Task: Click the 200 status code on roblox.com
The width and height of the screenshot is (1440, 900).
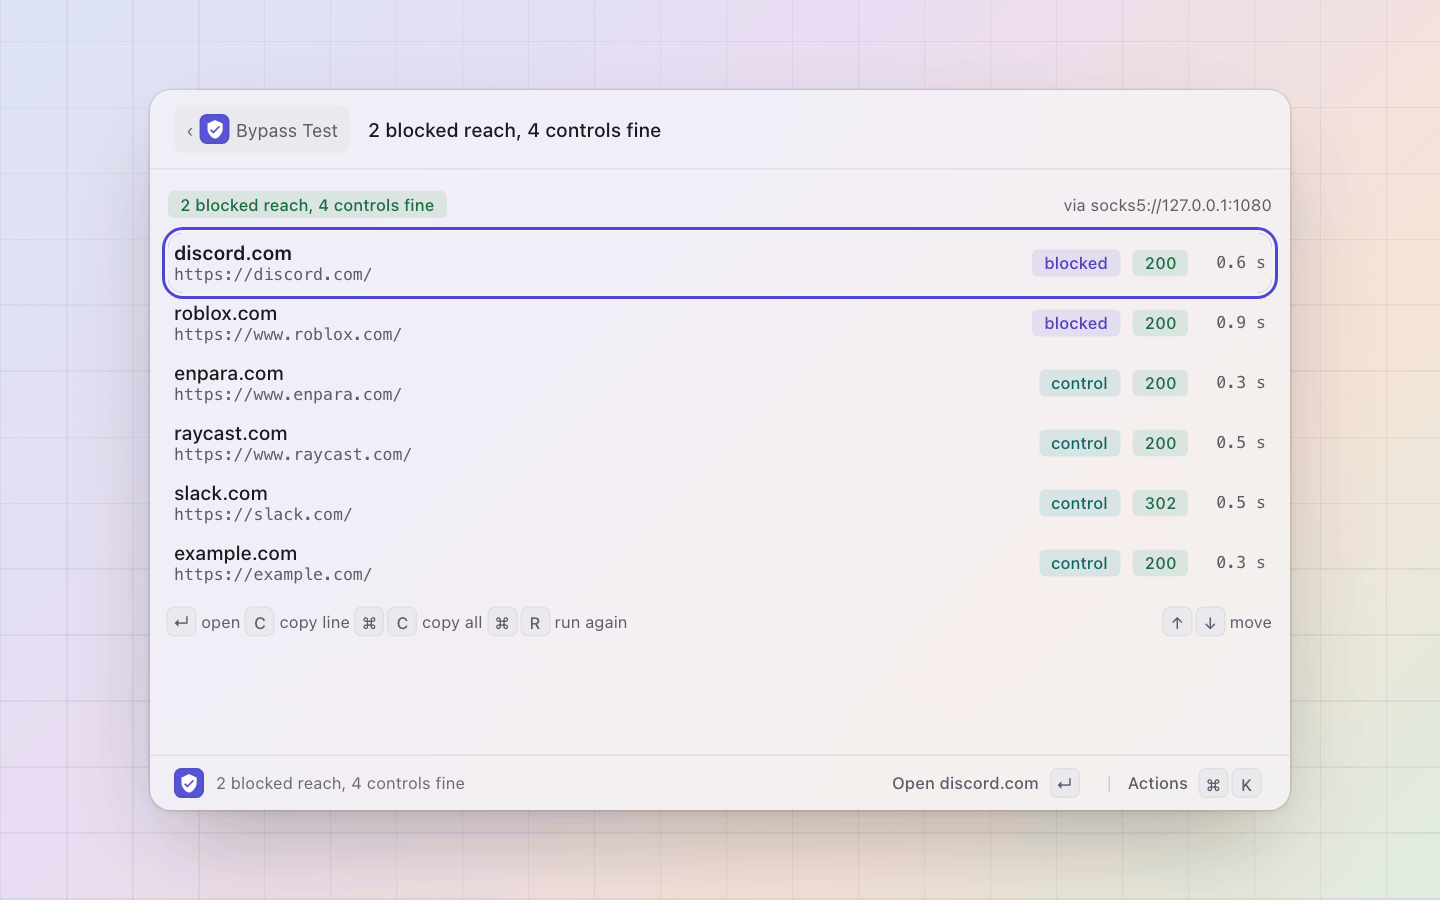Action: point(1160,323)
